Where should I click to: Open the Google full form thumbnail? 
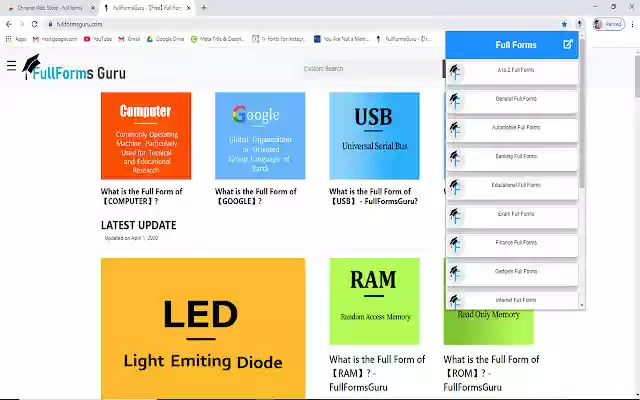[x=260, y=136]
